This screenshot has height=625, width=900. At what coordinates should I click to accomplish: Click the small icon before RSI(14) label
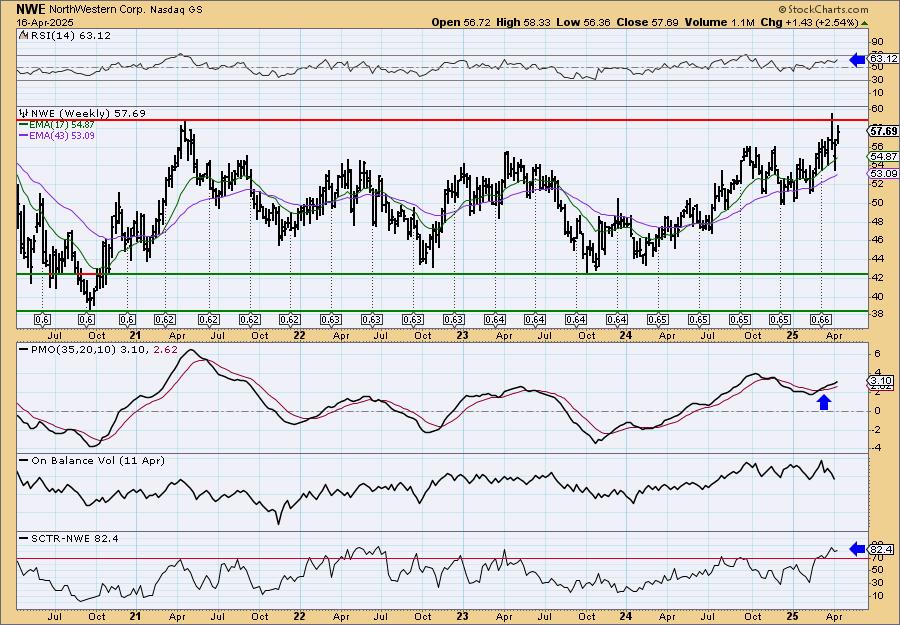click(22, 35)
